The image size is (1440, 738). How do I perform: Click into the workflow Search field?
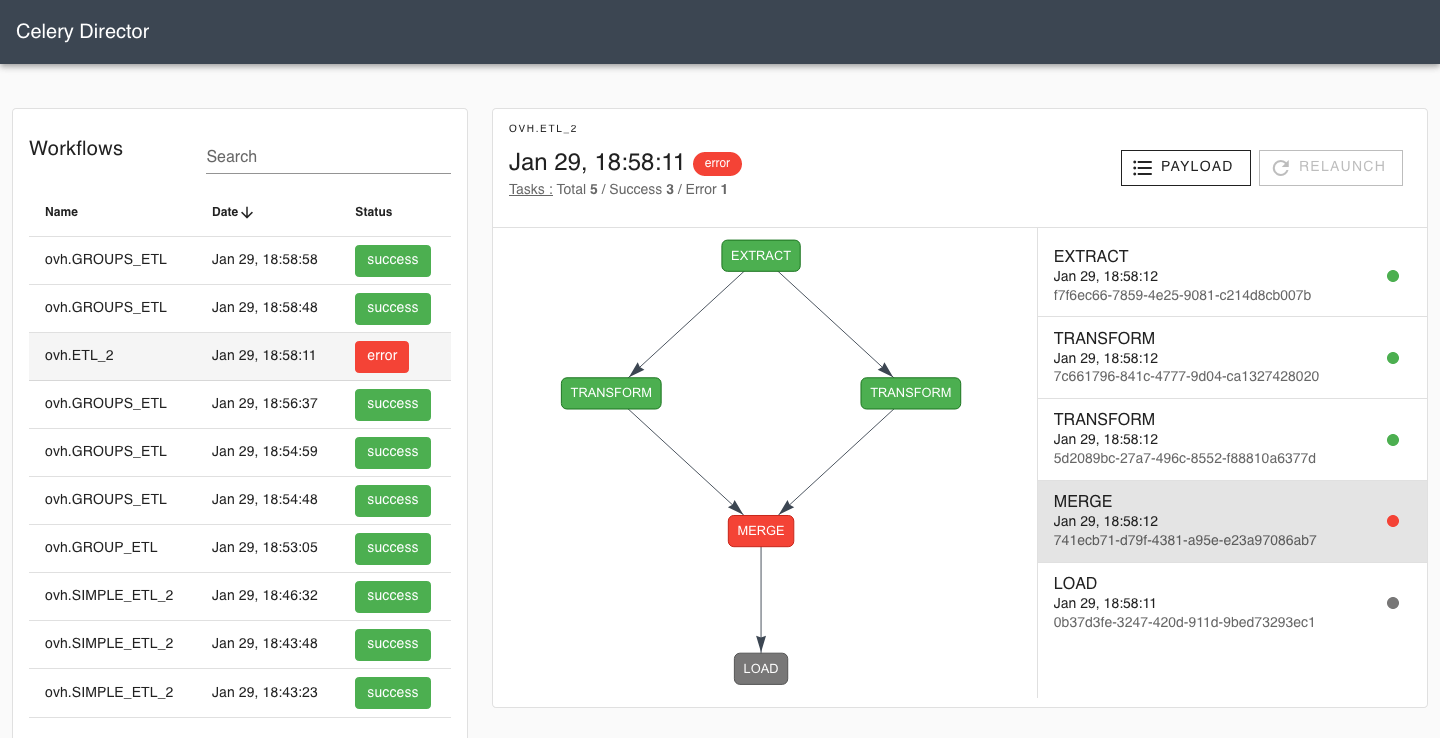pyautogui.click(x=328, y=156)
